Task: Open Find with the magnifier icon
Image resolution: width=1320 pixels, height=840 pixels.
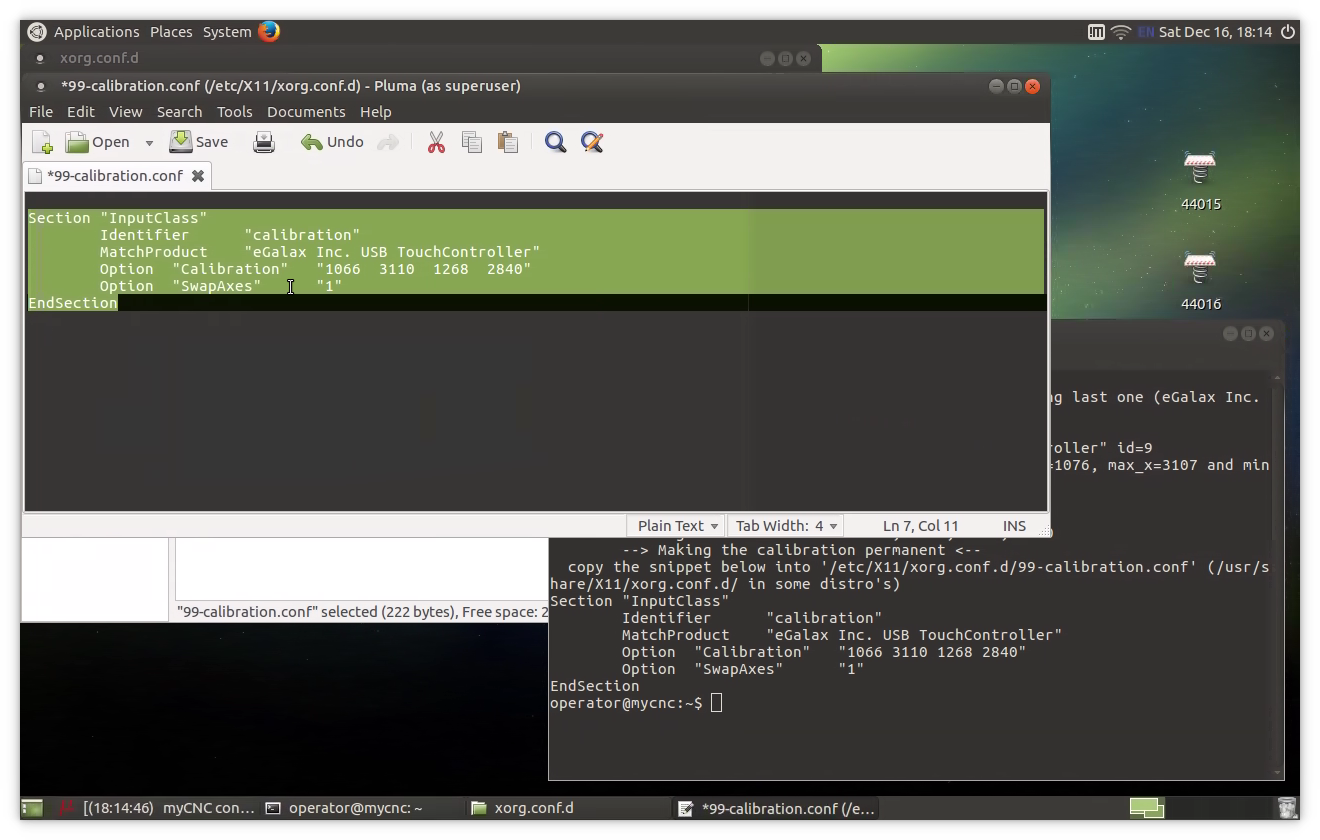Action: tap(555, 142)
